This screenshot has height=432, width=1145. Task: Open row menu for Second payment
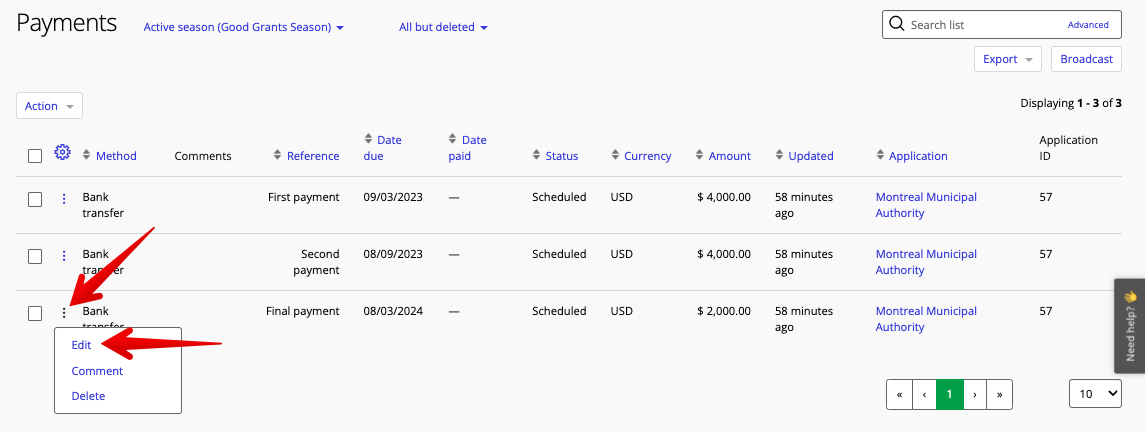64,255
